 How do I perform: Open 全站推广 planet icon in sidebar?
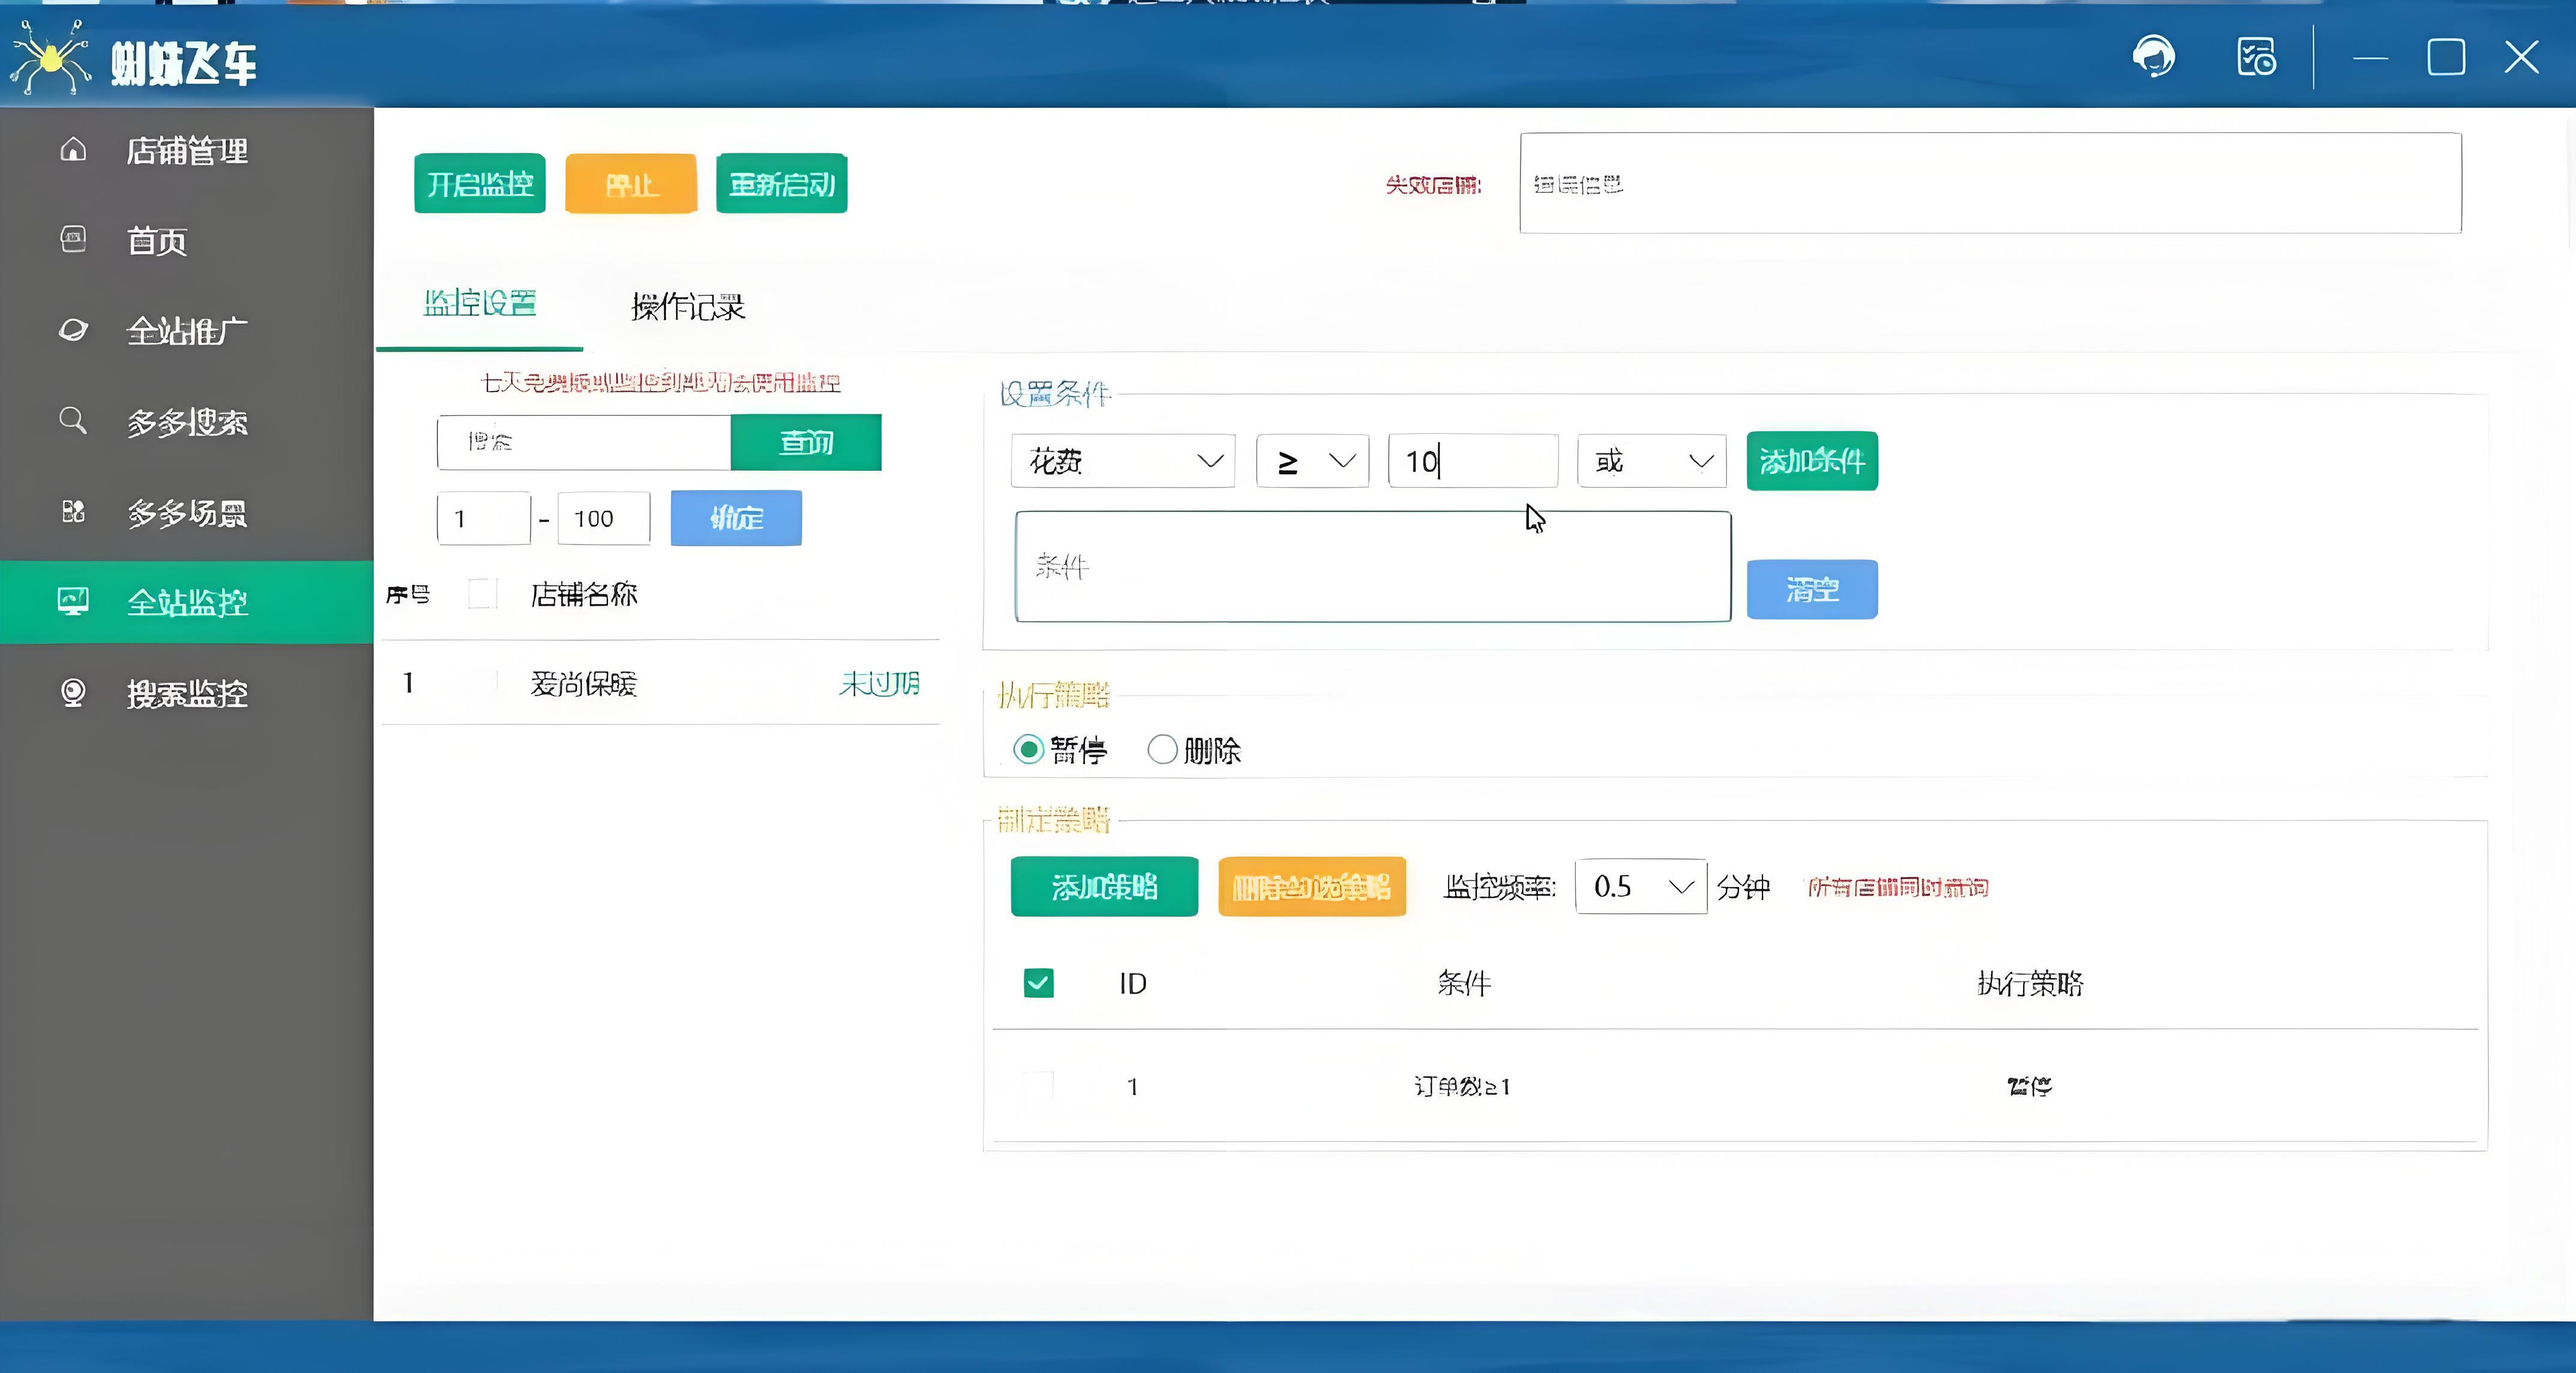point(73,330)
